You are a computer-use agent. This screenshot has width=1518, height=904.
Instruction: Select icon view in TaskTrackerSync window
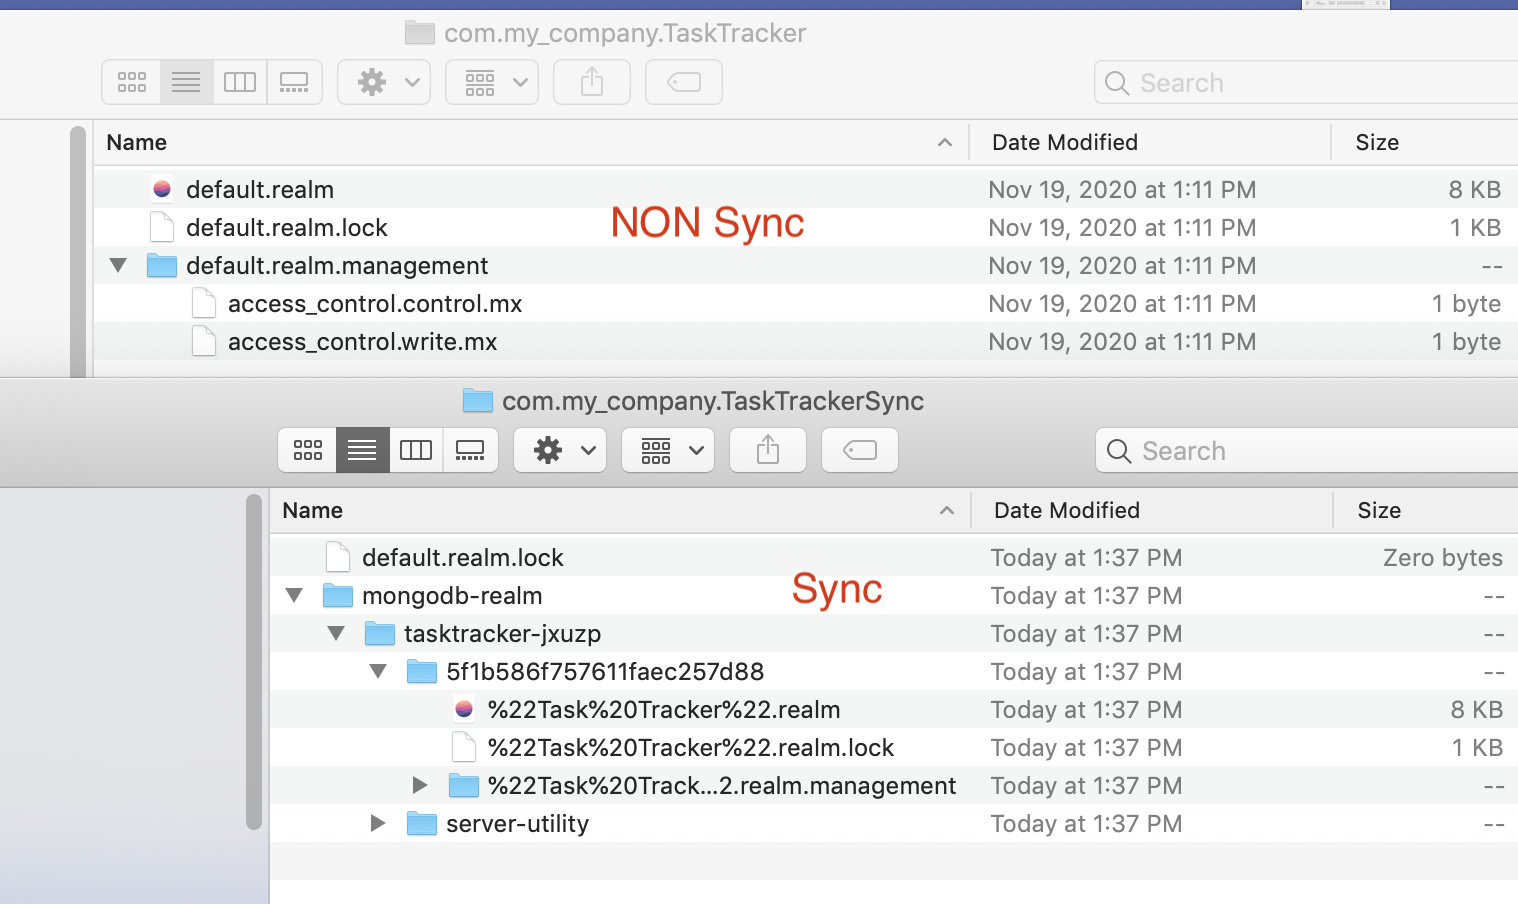coord(308,450)
